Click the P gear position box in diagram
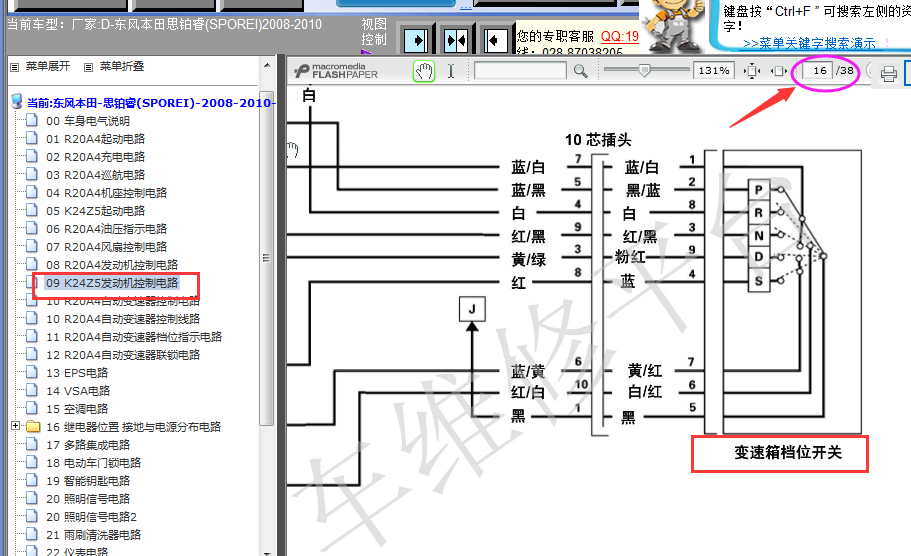Screen dimensions: 911x556 click(x=758, y=190)
